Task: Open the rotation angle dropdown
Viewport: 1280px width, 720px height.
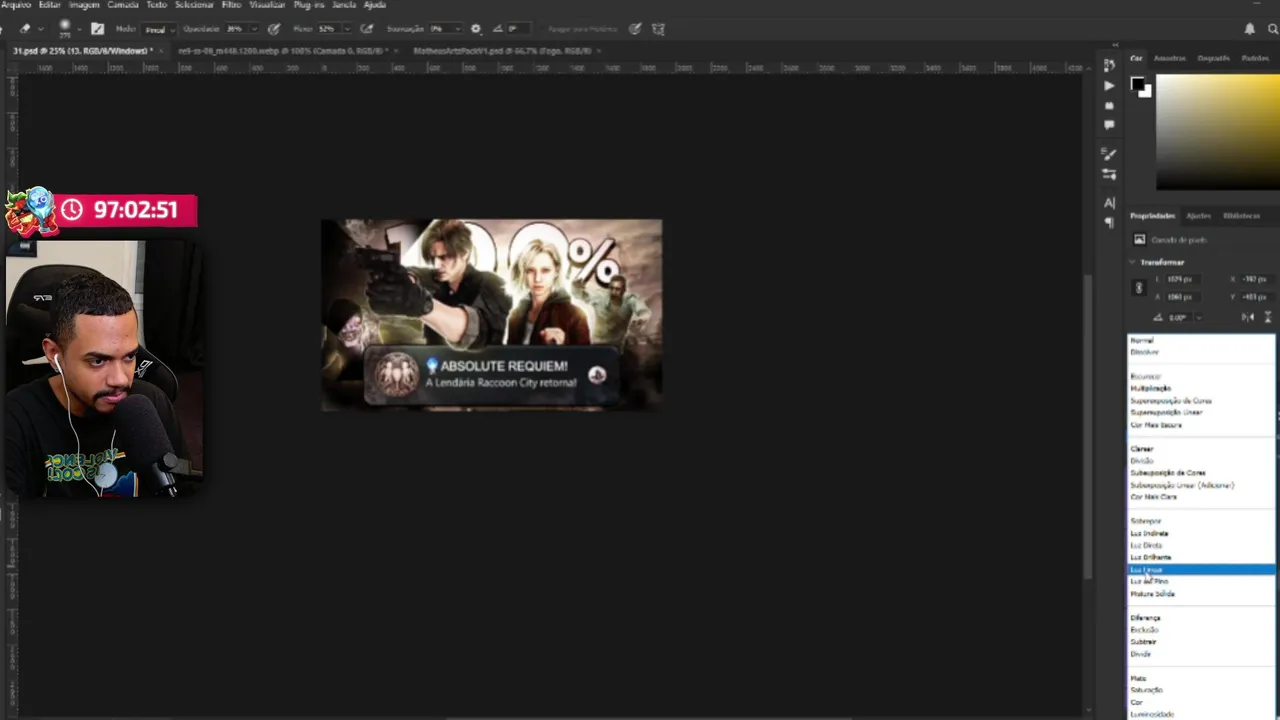Action: (x=1198, y=317)
